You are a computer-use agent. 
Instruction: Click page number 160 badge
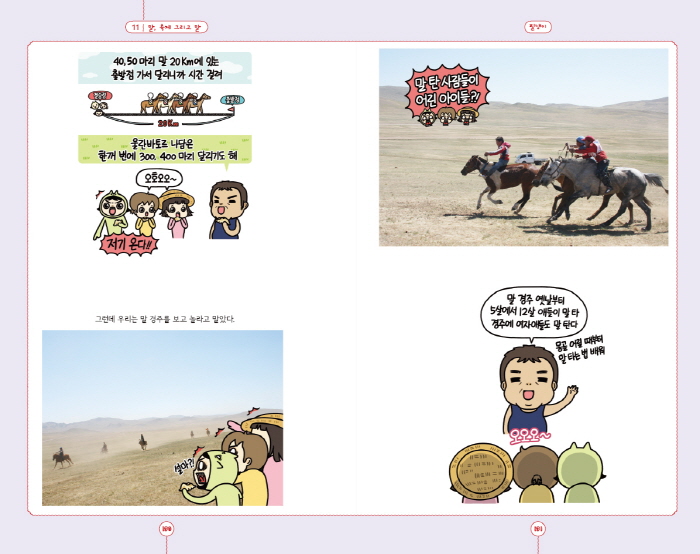tap(166, 528)
